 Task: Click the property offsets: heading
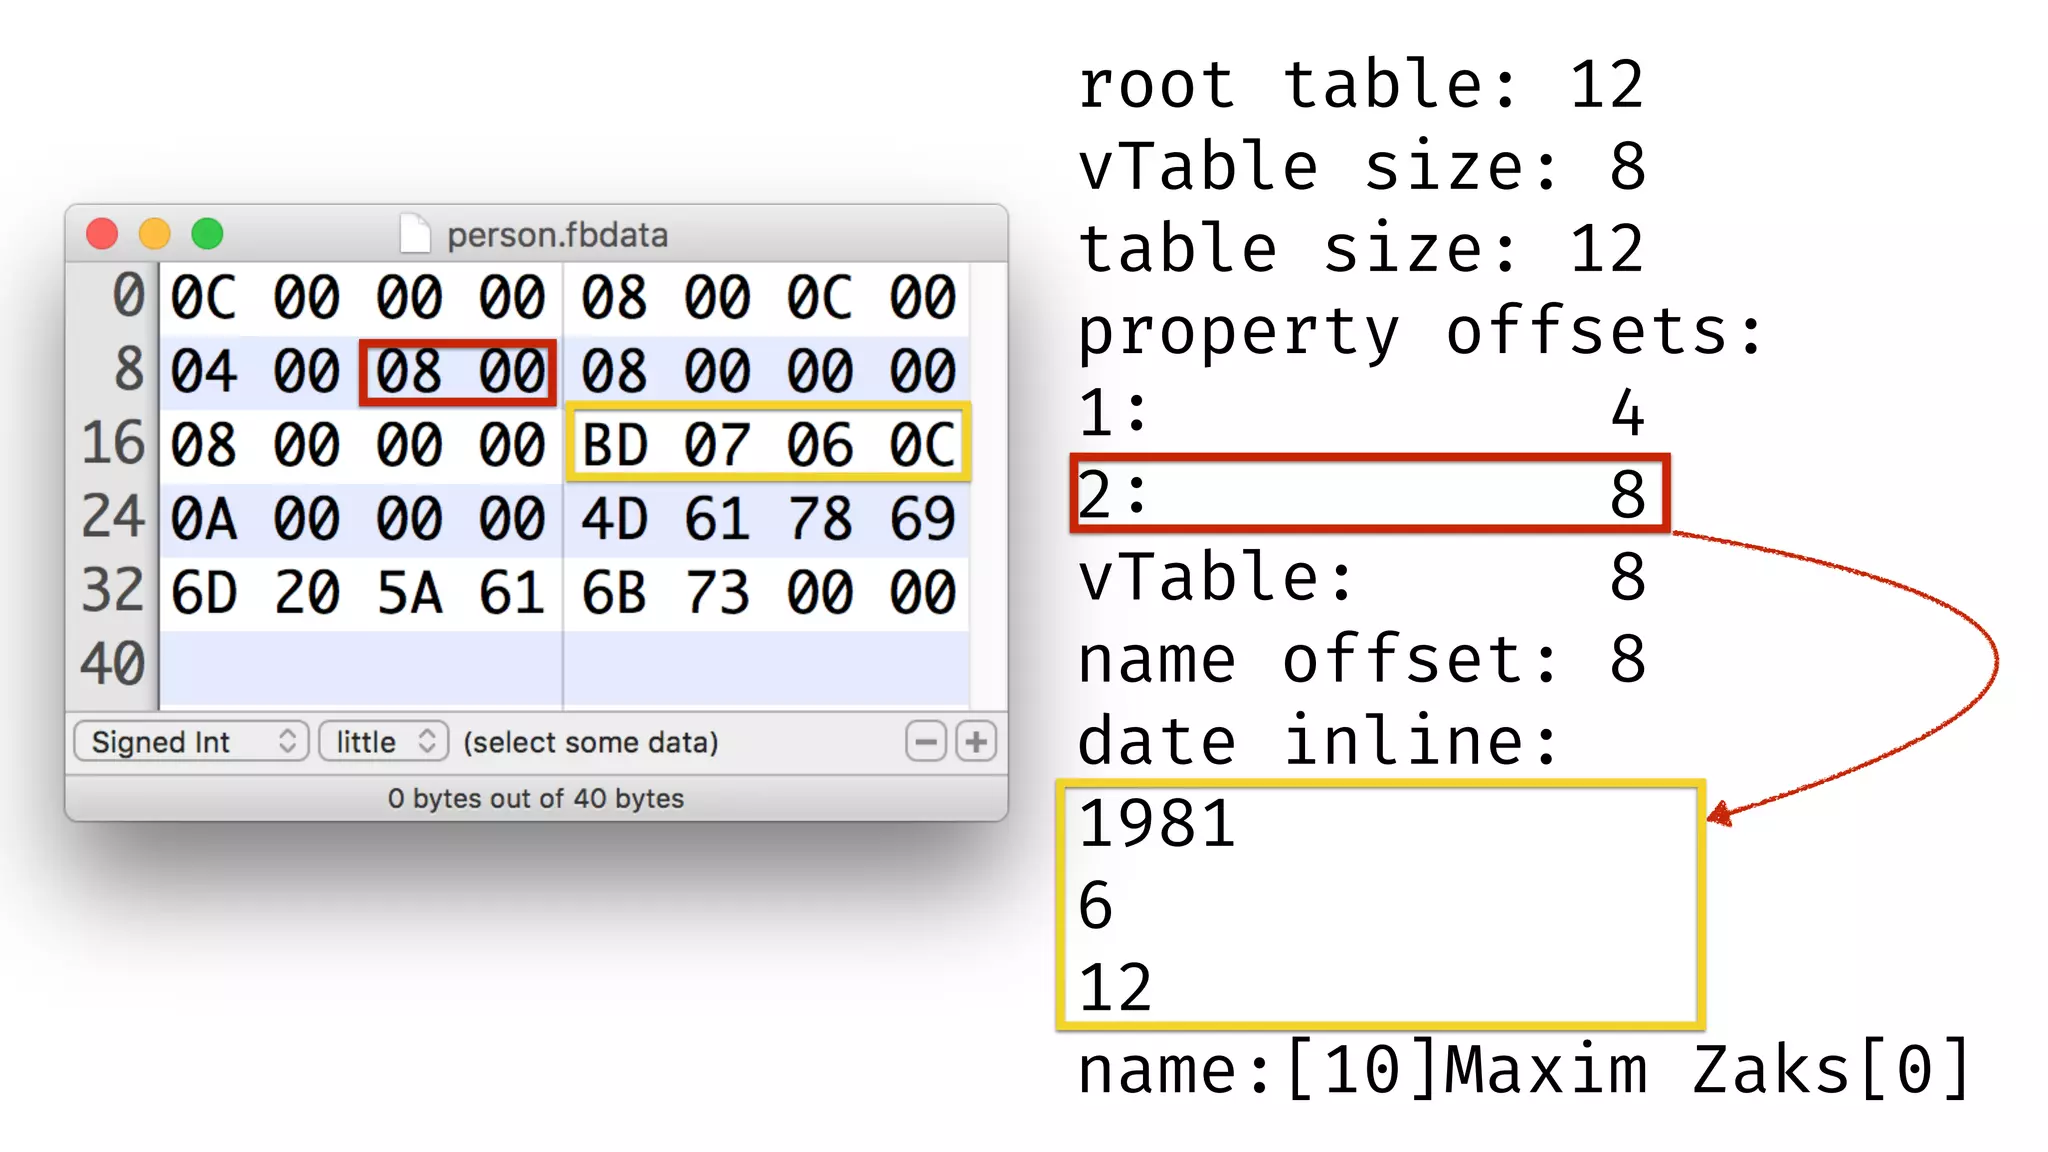(1421, 332)
